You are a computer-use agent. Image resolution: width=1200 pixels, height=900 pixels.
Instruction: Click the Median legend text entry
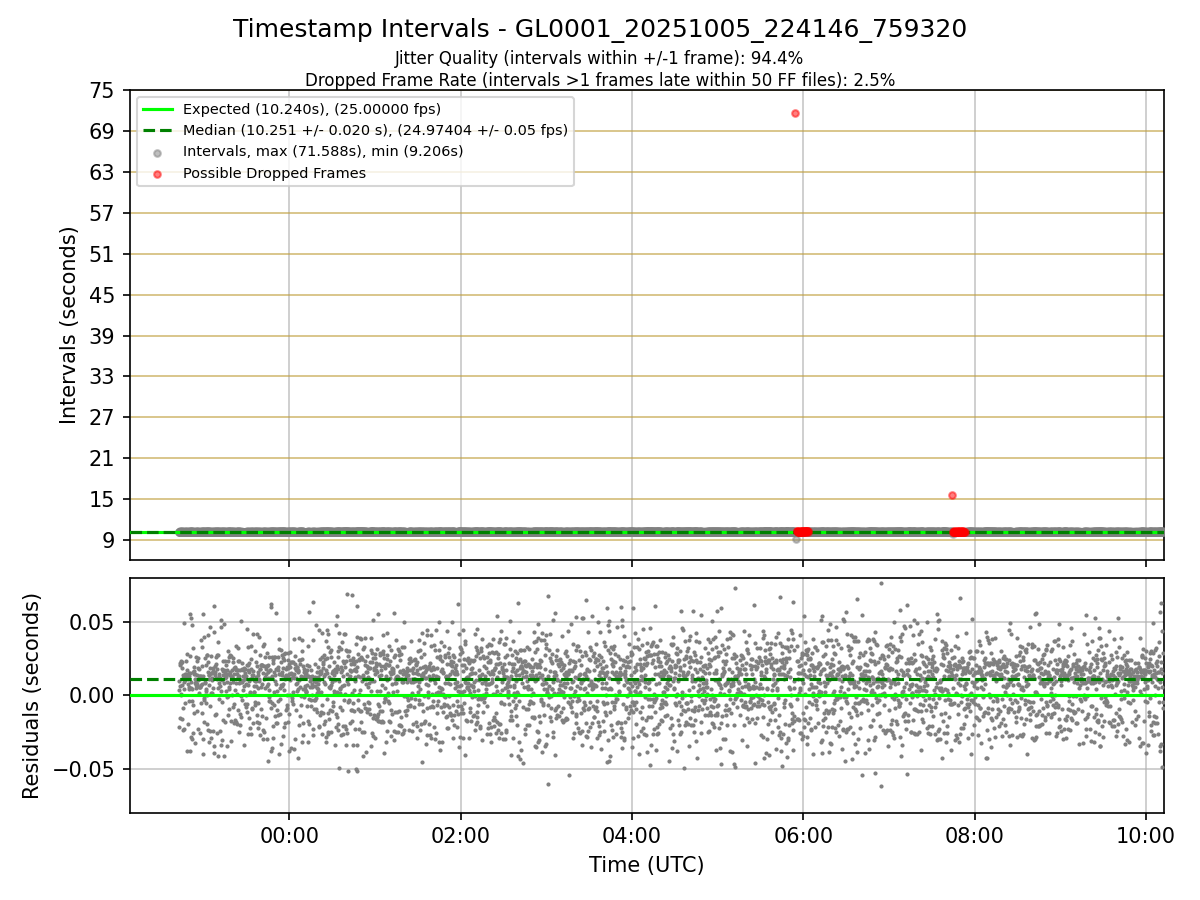pyautogui.click(x=375, y=130)
